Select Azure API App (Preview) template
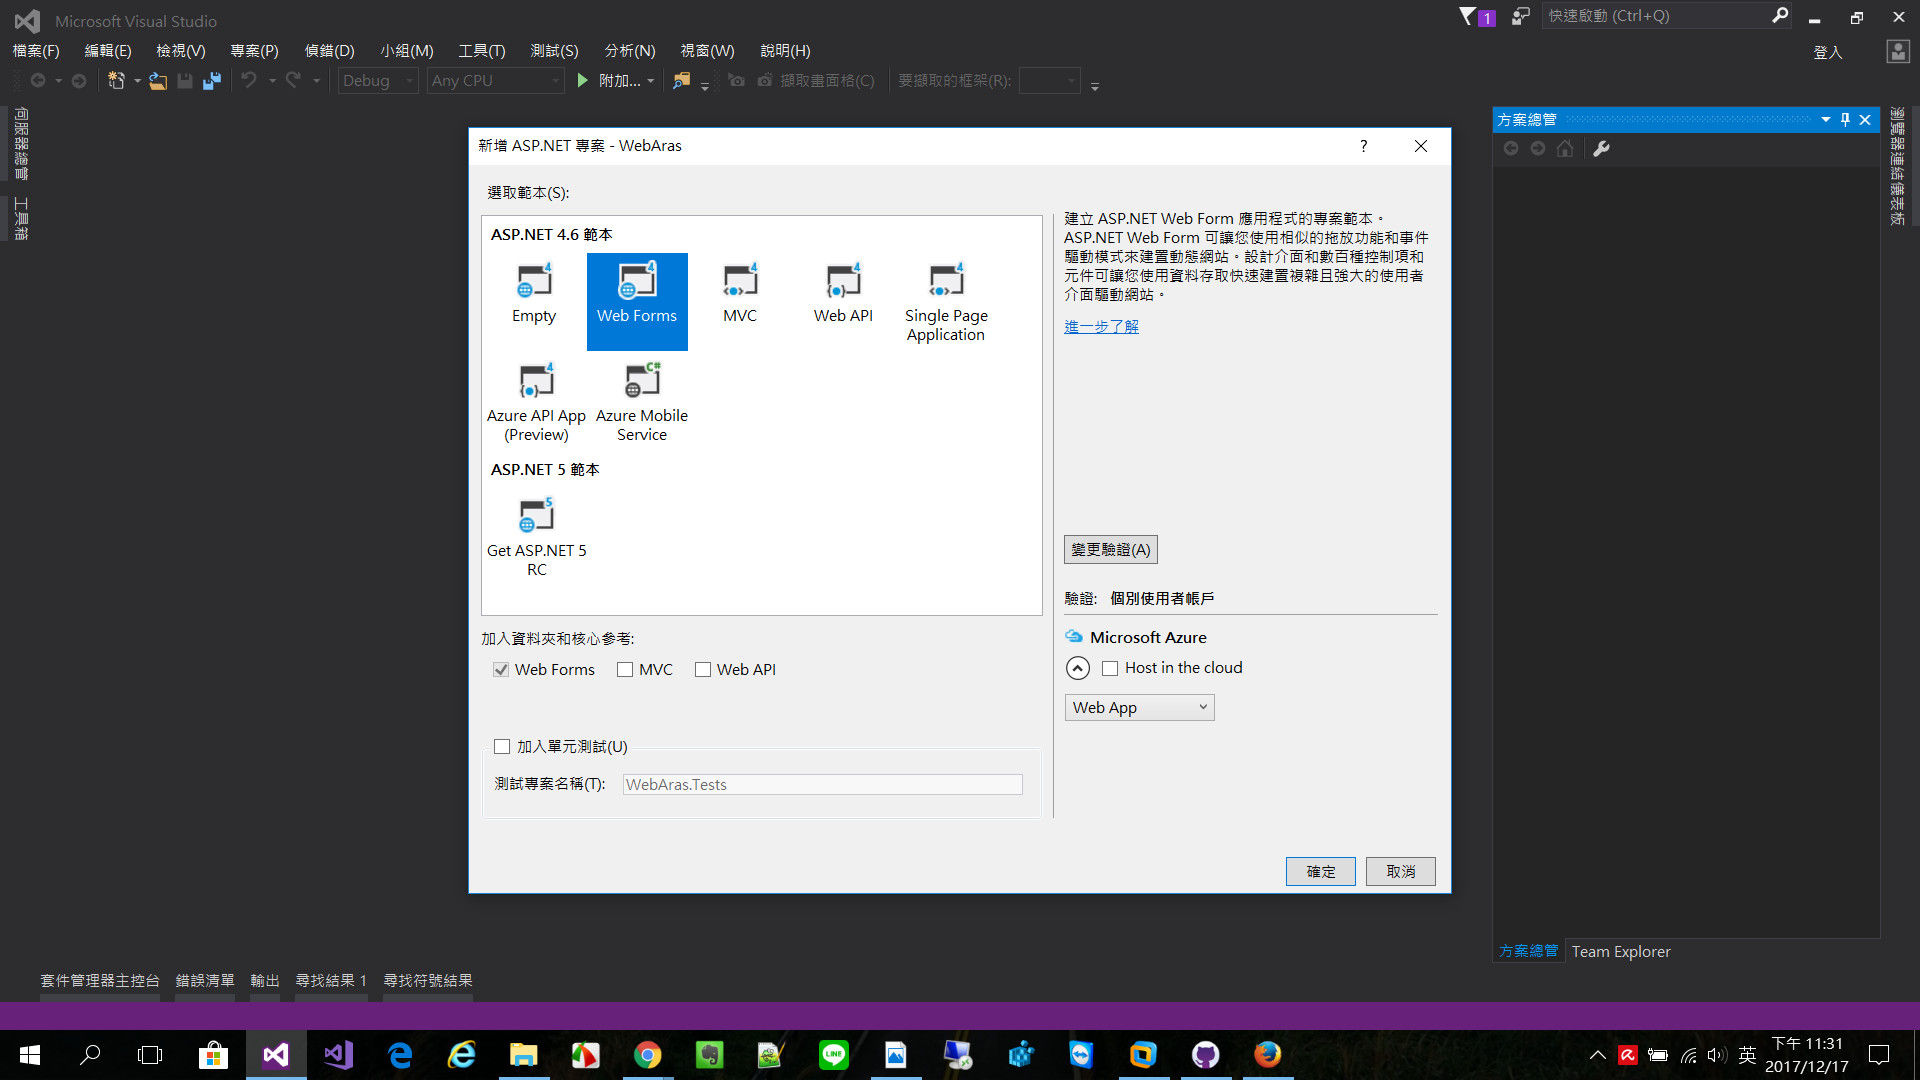Screen dimensions: 1920x1080 [x=536, y=382]
